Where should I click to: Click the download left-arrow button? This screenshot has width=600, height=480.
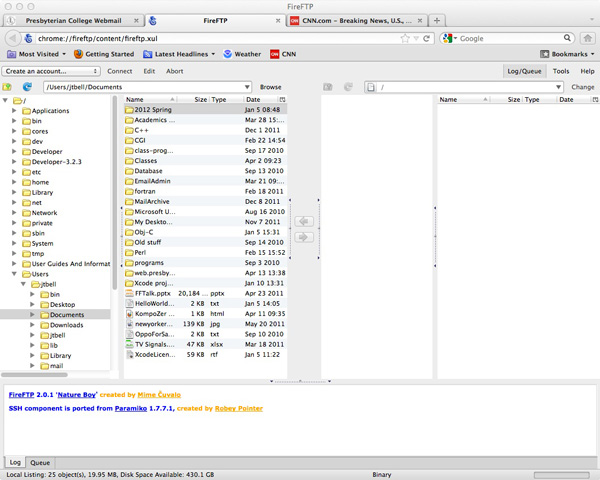coord(305,220)
